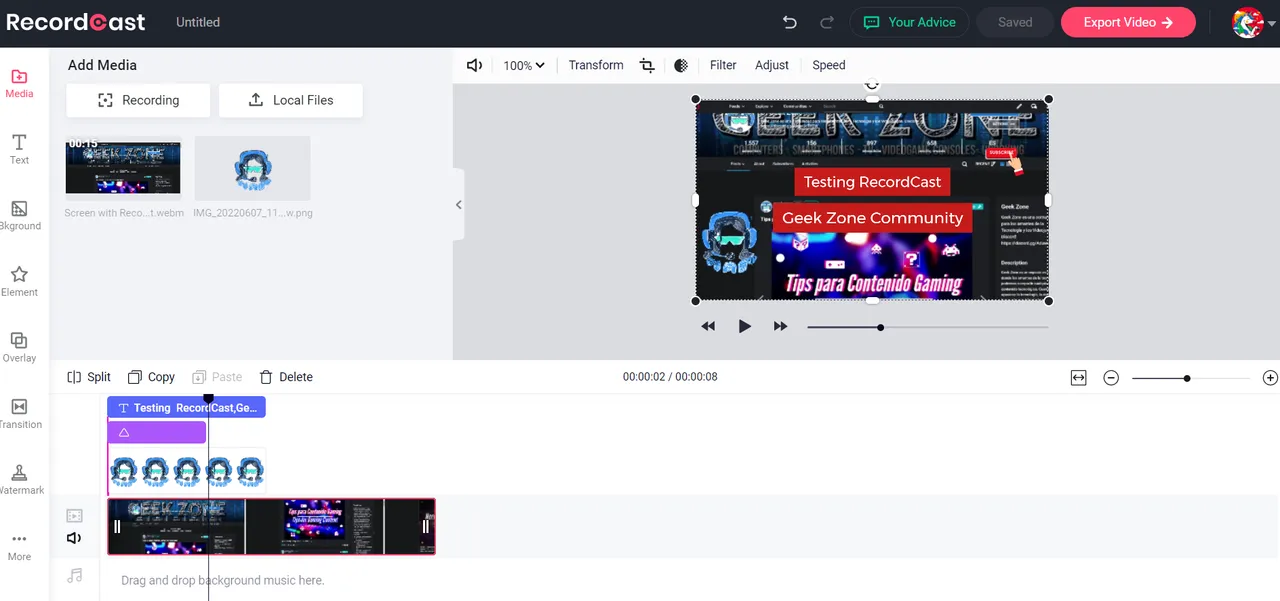
Task: Open the Overlay panel in sidebar
Action: [19, 348]
